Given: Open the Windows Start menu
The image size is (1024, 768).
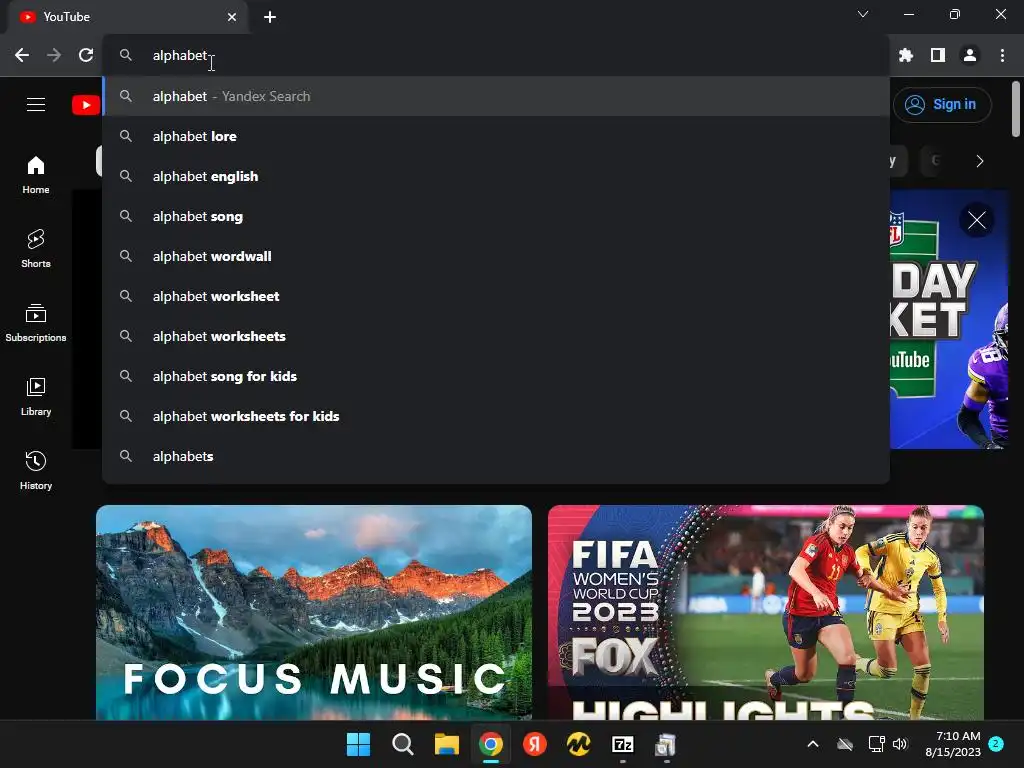Looking at the screenshot, I should pos(358,744).
